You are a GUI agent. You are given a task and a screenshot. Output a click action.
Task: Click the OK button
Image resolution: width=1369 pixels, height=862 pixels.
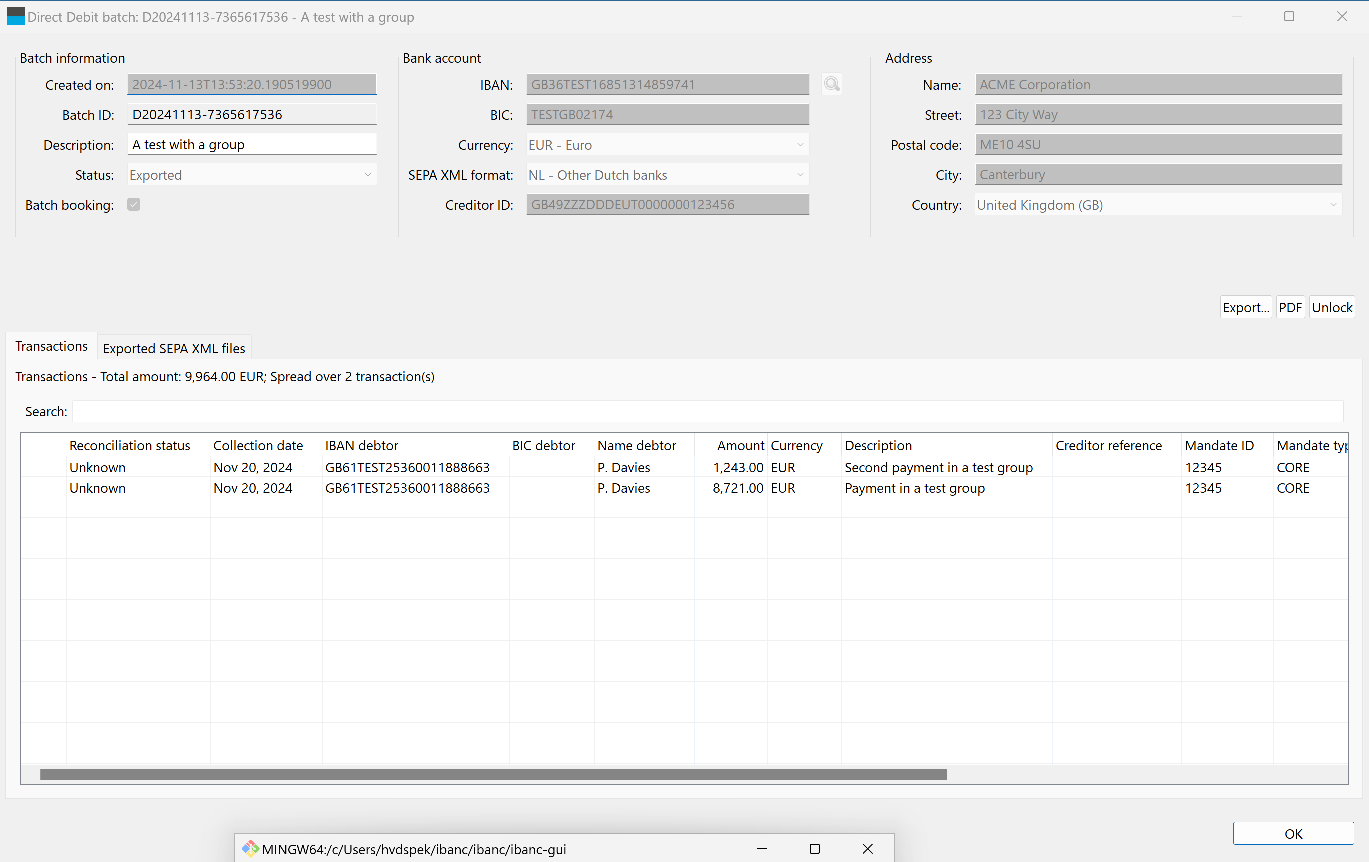point(1293,834)
